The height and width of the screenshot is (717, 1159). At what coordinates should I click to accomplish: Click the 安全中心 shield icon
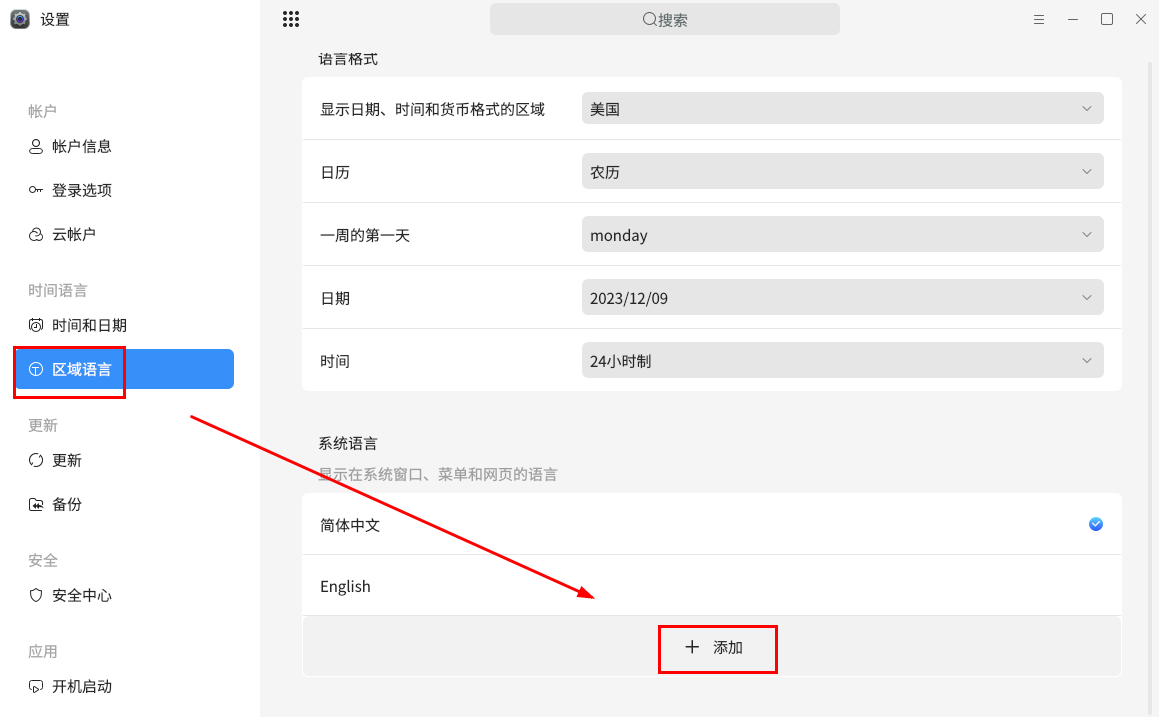pos(36,595)
